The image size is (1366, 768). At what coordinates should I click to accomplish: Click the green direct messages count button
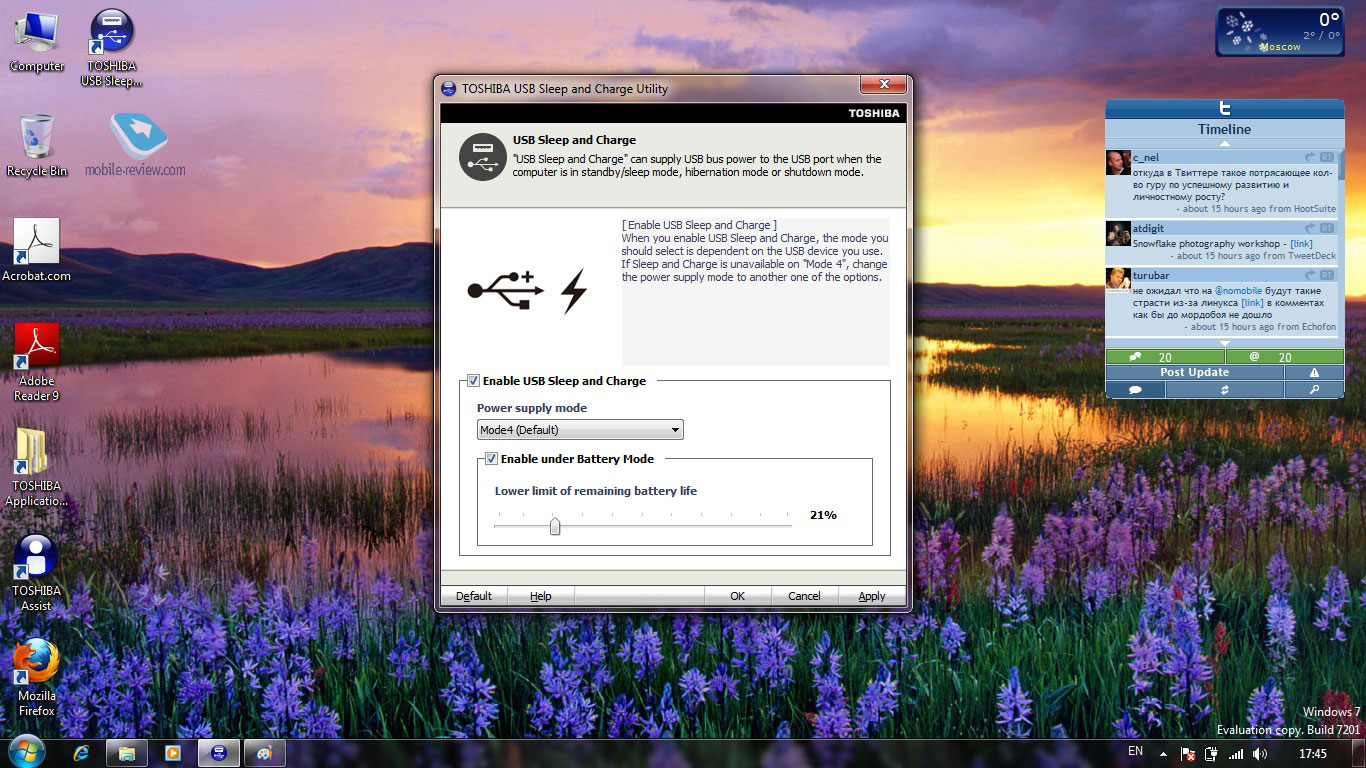(1165, 357)
